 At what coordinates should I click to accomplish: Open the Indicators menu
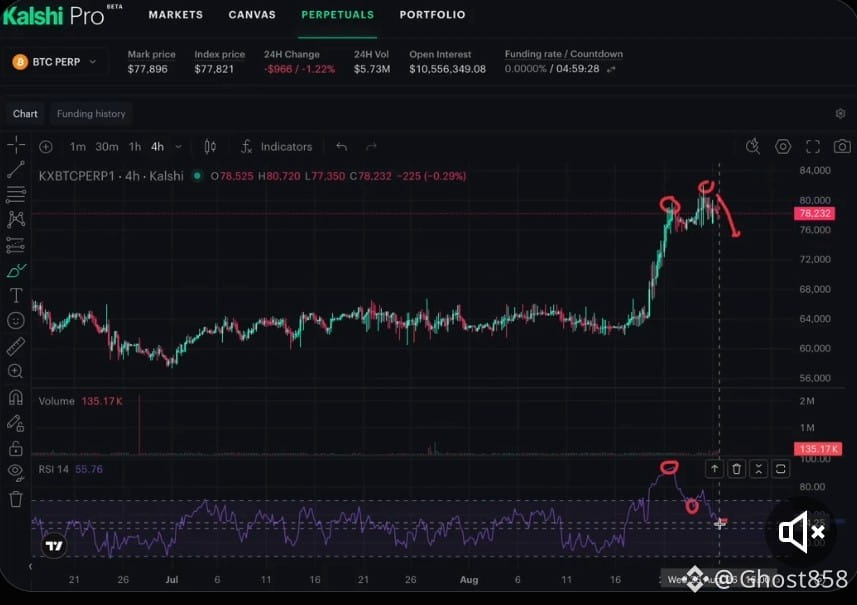(277, 146)
